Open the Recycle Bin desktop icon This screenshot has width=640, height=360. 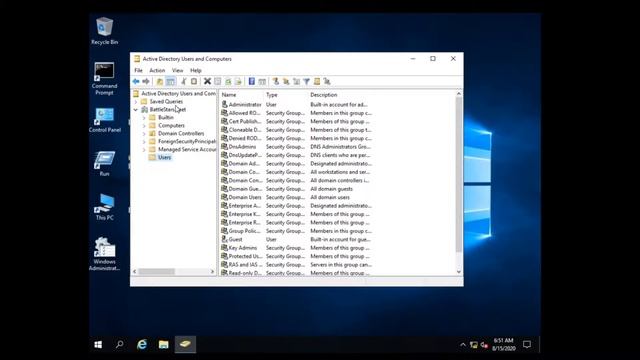(x=104, y=31)
